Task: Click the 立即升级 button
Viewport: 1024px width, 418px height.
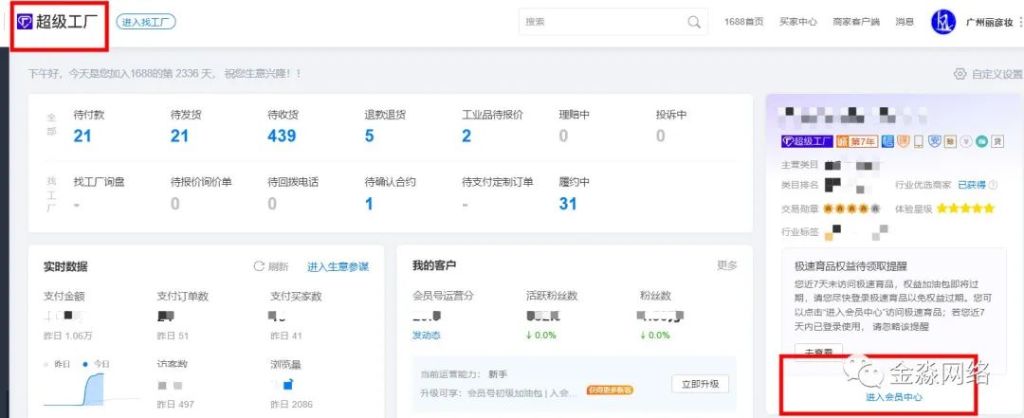Action: 700,384
